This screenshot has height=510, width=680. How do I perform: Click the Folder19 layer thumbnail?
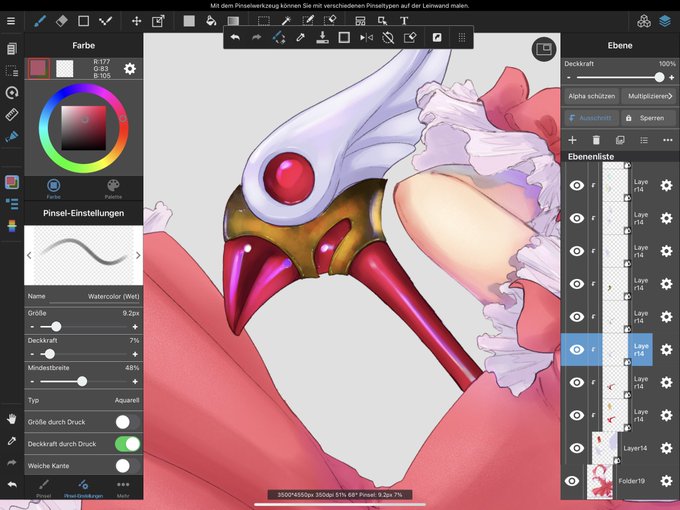(x=600, y=481)
